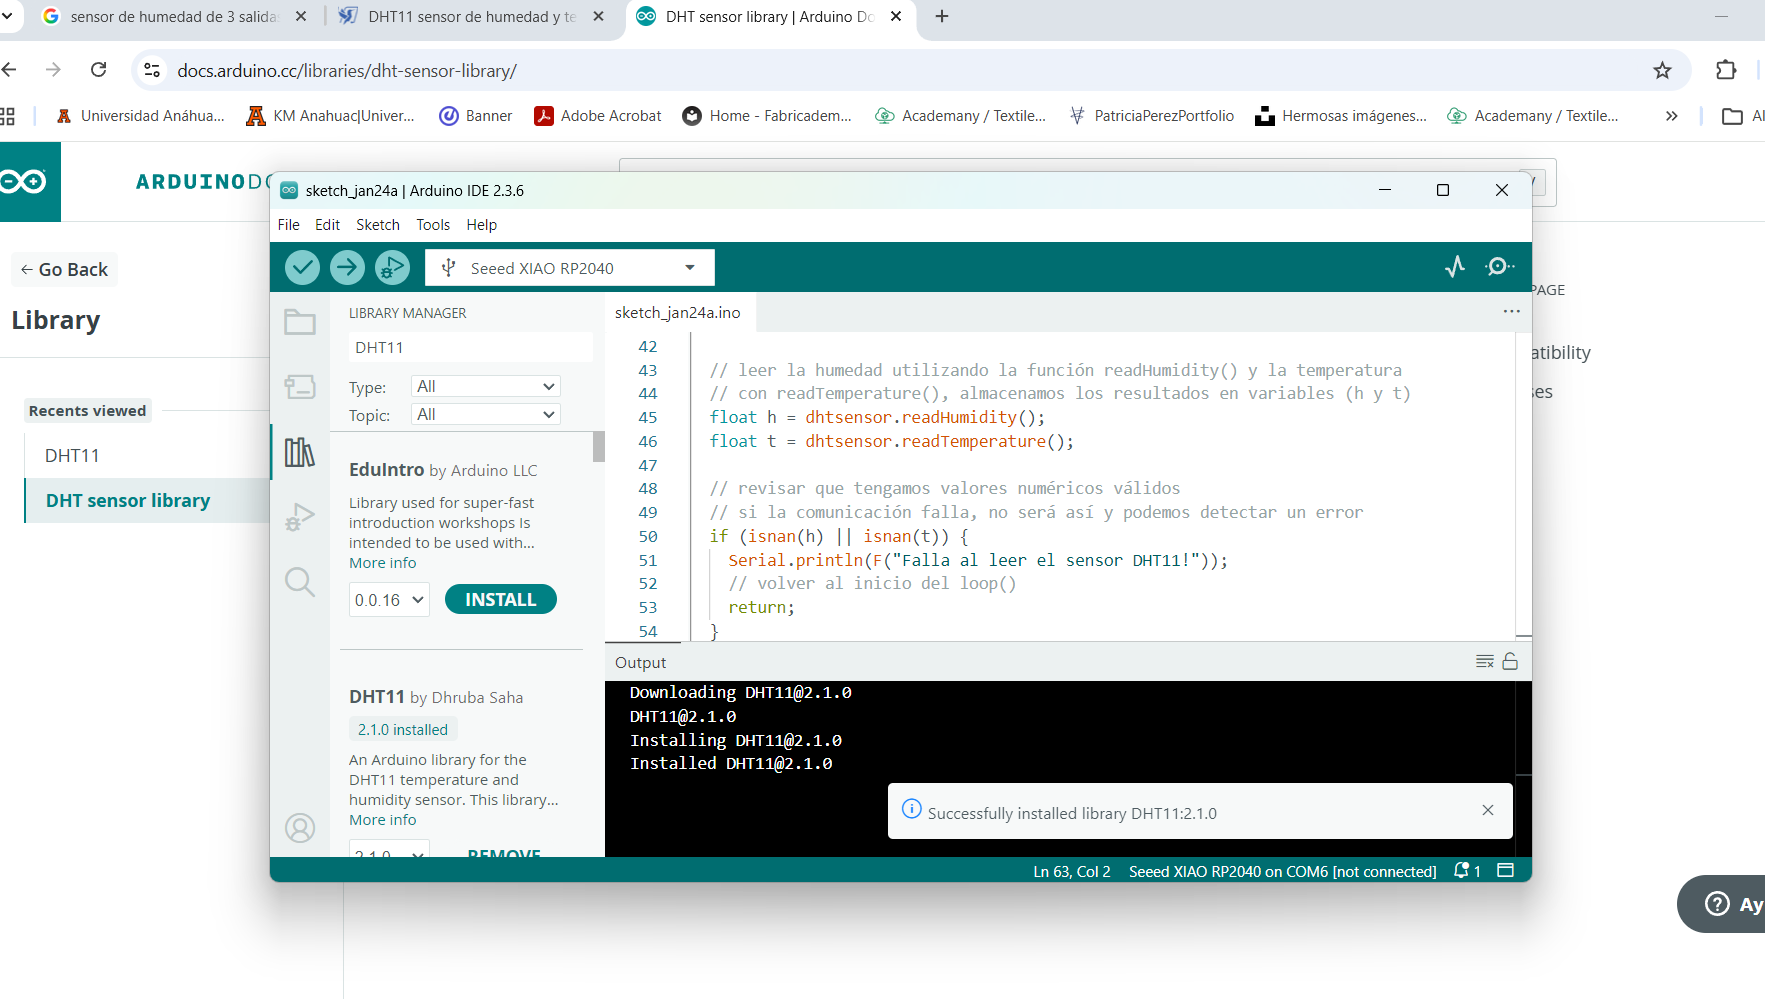Start debugging with the Debug icon

click(392, 267)
